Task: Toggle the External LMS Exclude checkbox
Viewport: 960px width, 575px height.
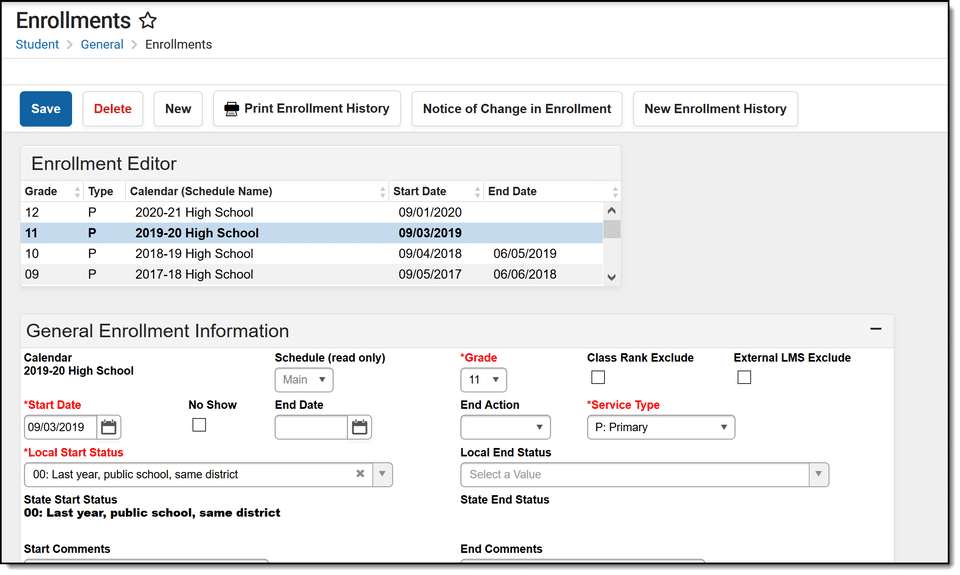Action: click(744, 377)
